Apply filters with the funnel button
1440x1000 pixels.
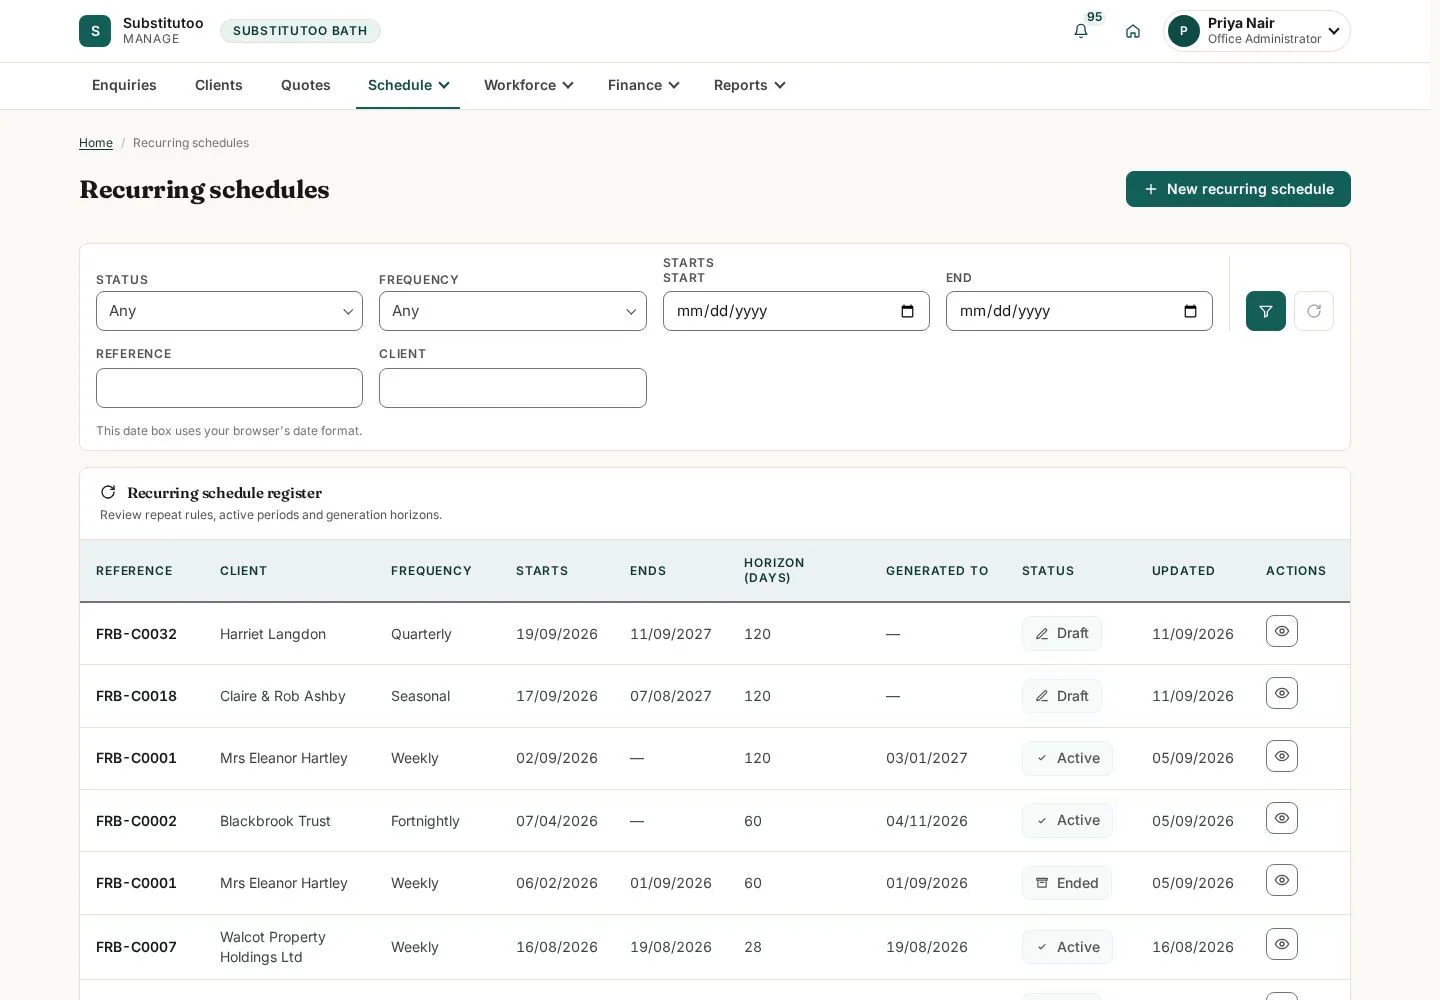coord(1266,311)
